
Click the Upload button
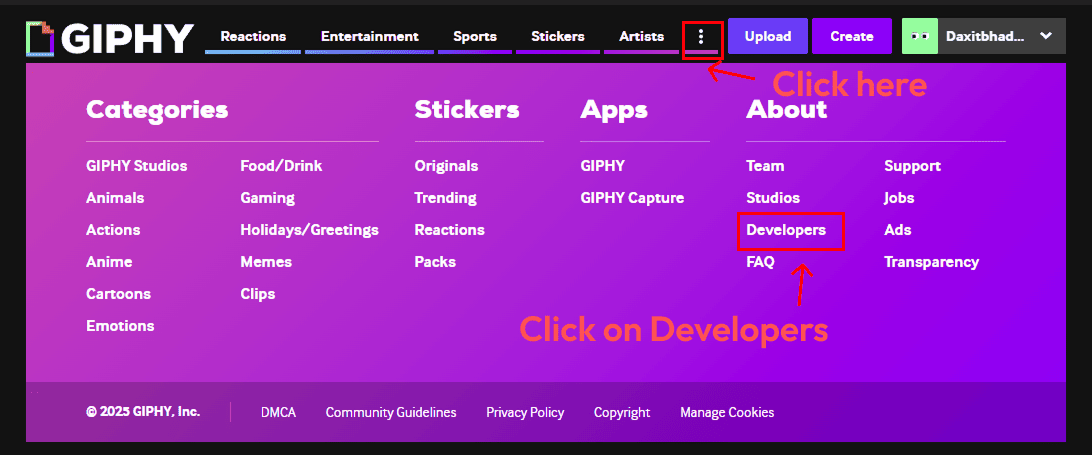(x=768, y=36)
